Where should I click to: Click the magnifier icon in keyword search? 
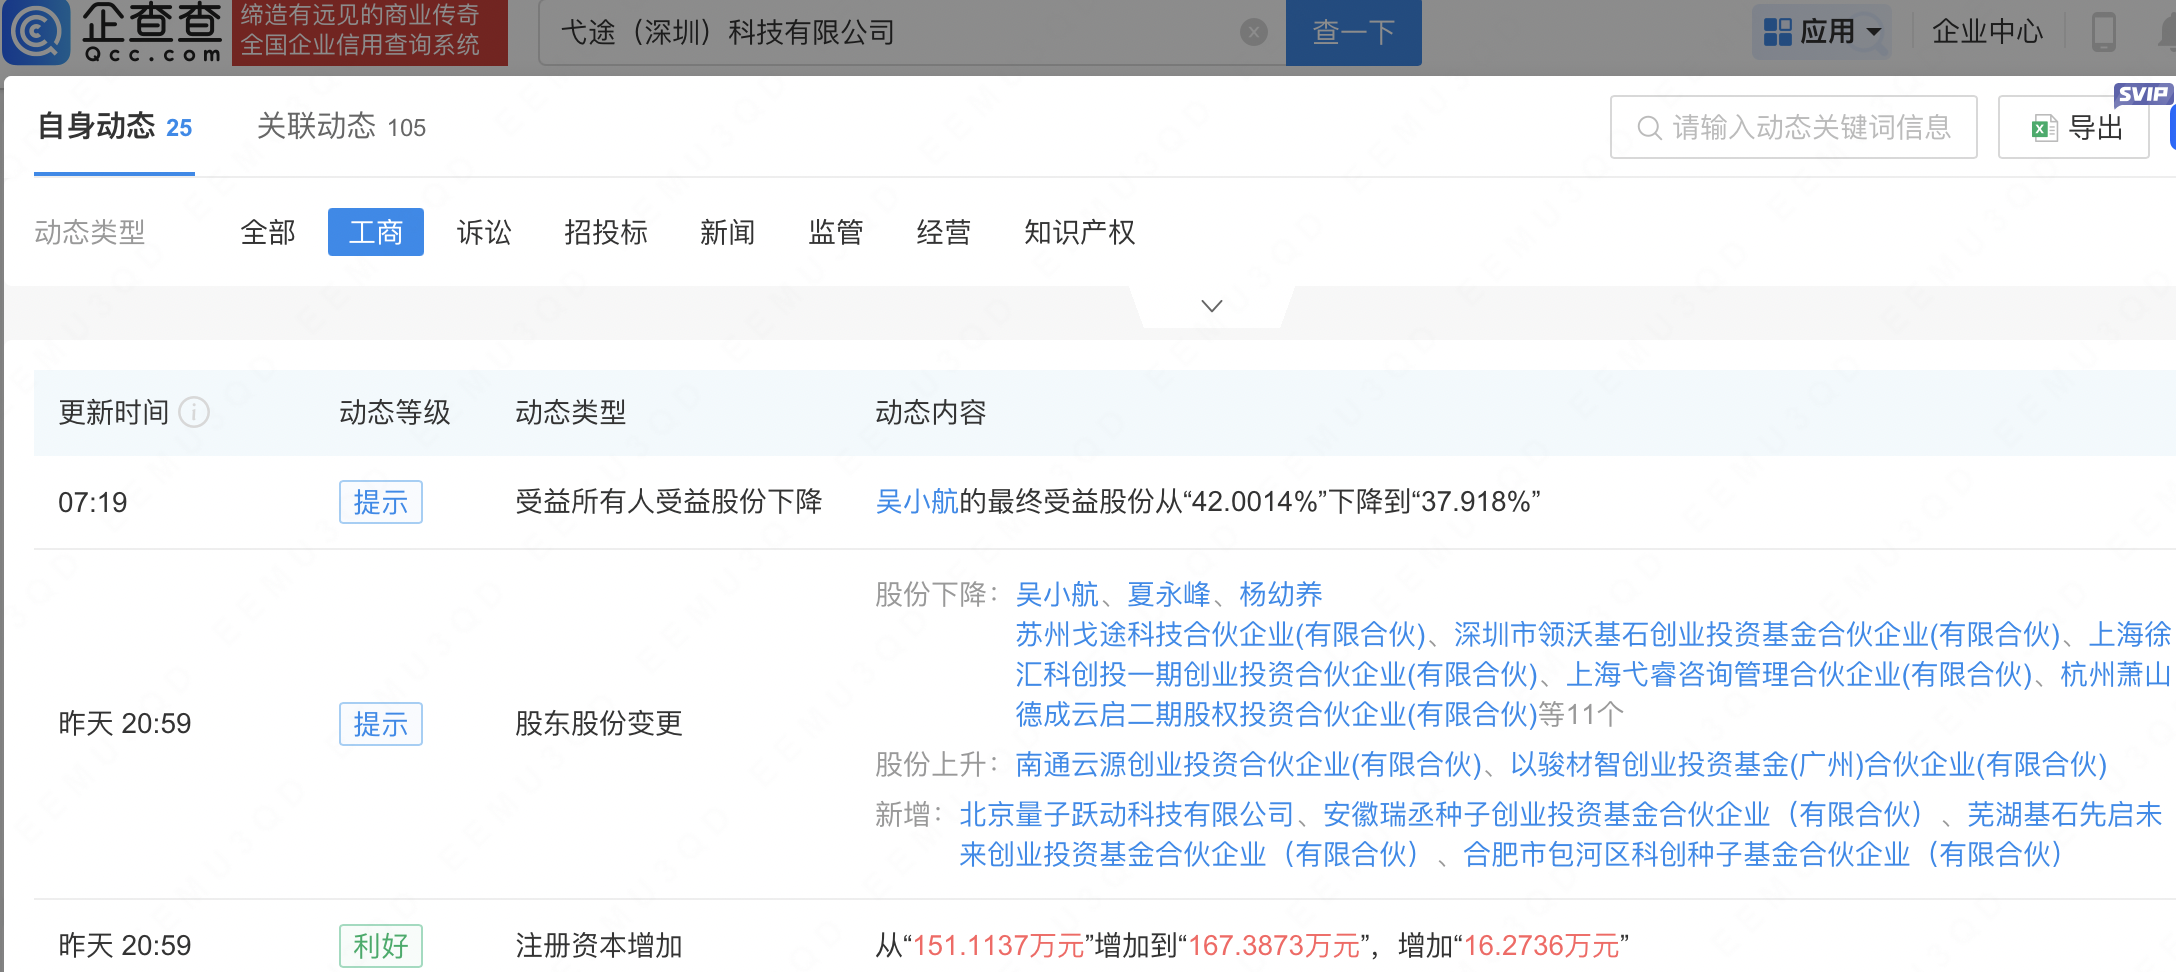[1648, 128]
